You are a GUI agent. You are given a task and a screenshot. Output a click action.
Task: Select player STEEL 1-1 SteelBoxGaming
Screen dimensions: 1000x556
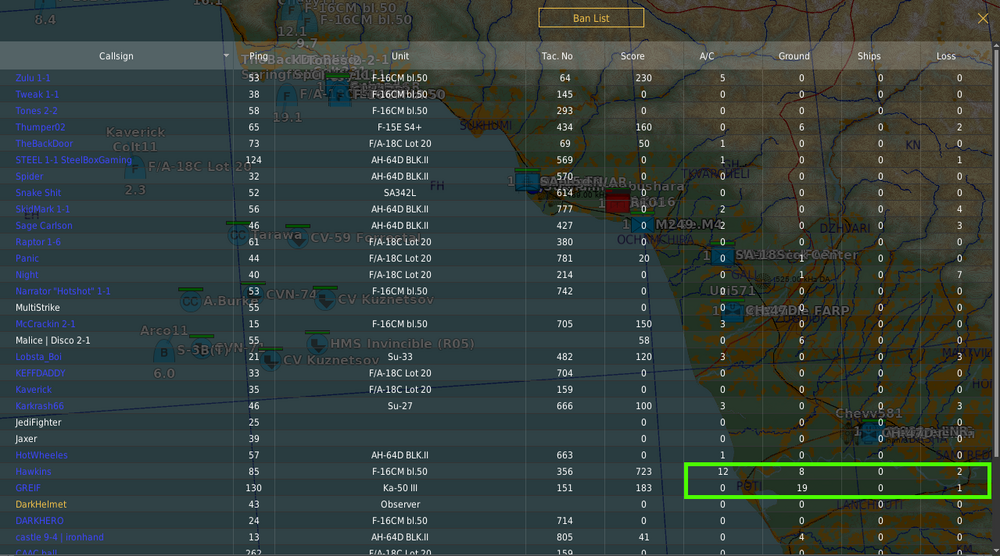click(x=73, y=160)
